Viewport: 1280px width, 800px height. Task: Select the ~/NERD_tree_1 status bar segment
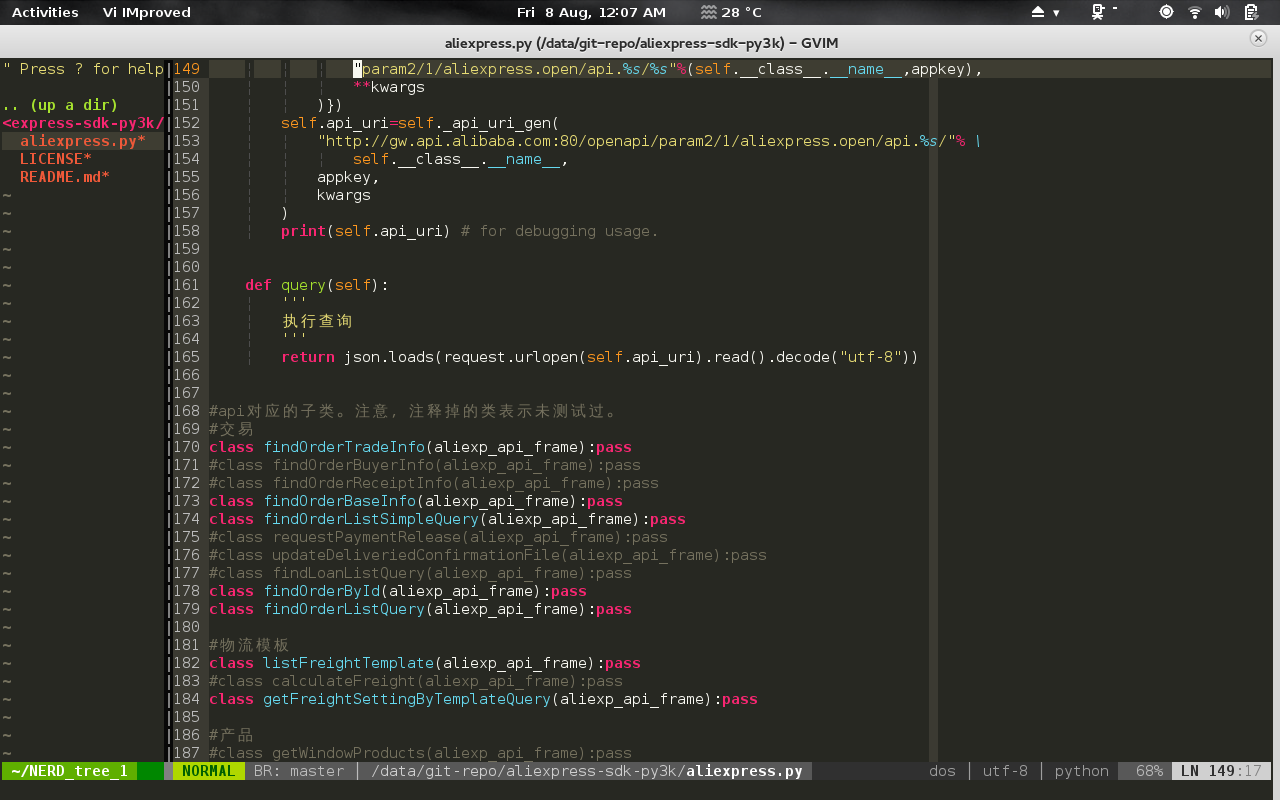(69, 771)
